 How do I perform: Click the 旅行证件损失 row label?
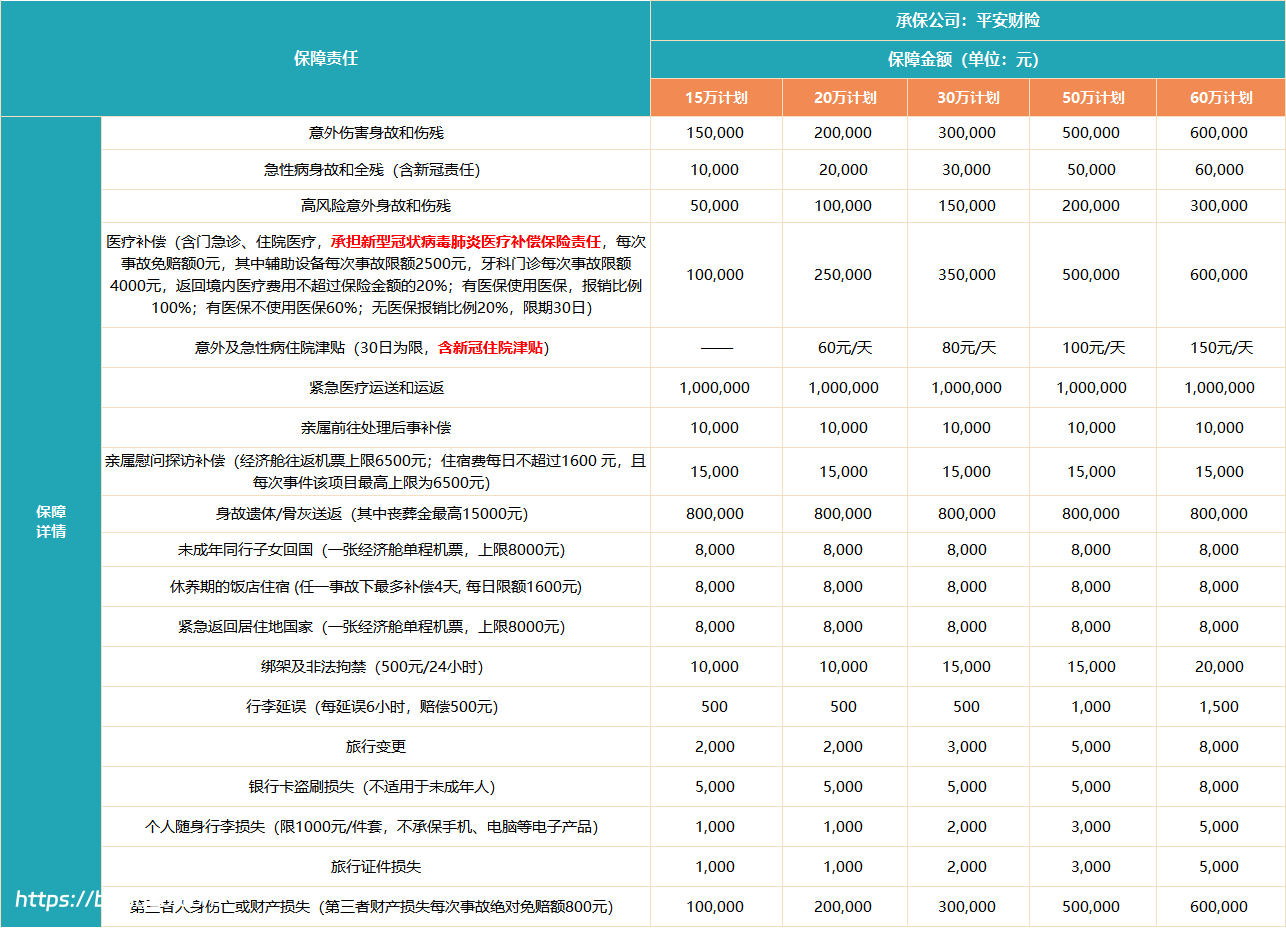375,866
